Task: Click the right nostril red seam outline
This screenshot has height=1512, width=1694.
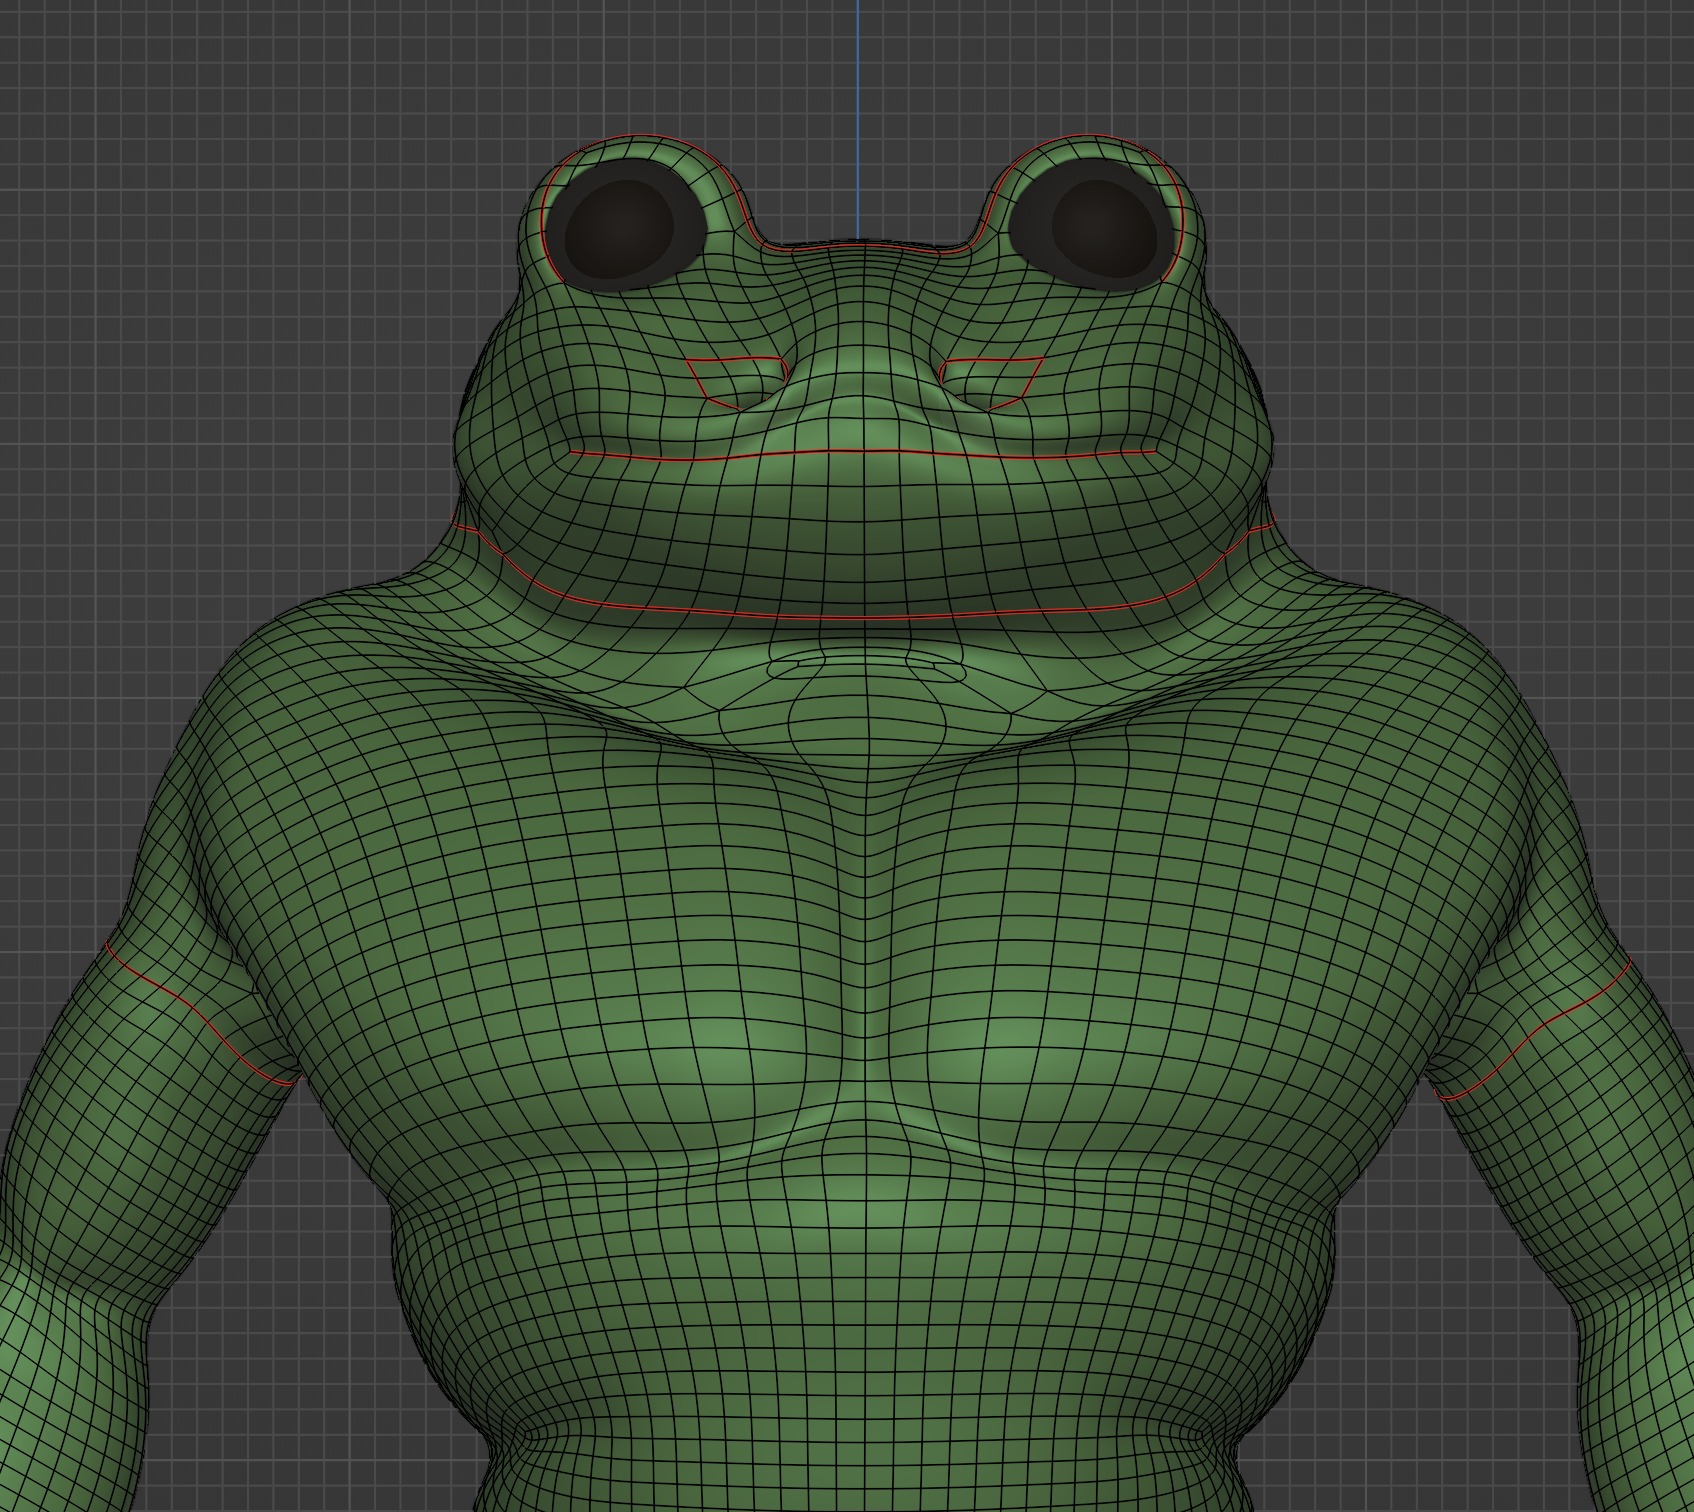Action: point(993,383)
